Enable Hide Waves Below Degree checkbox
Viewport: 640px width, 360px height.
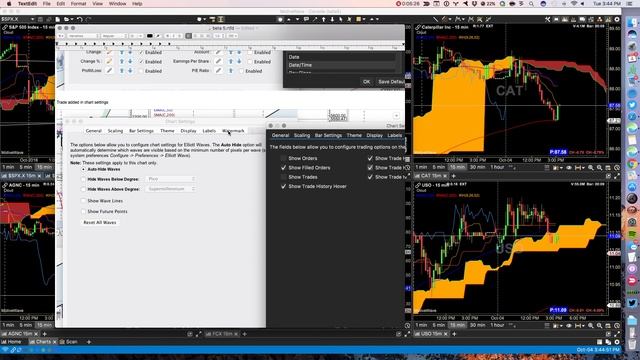[84, 179]
